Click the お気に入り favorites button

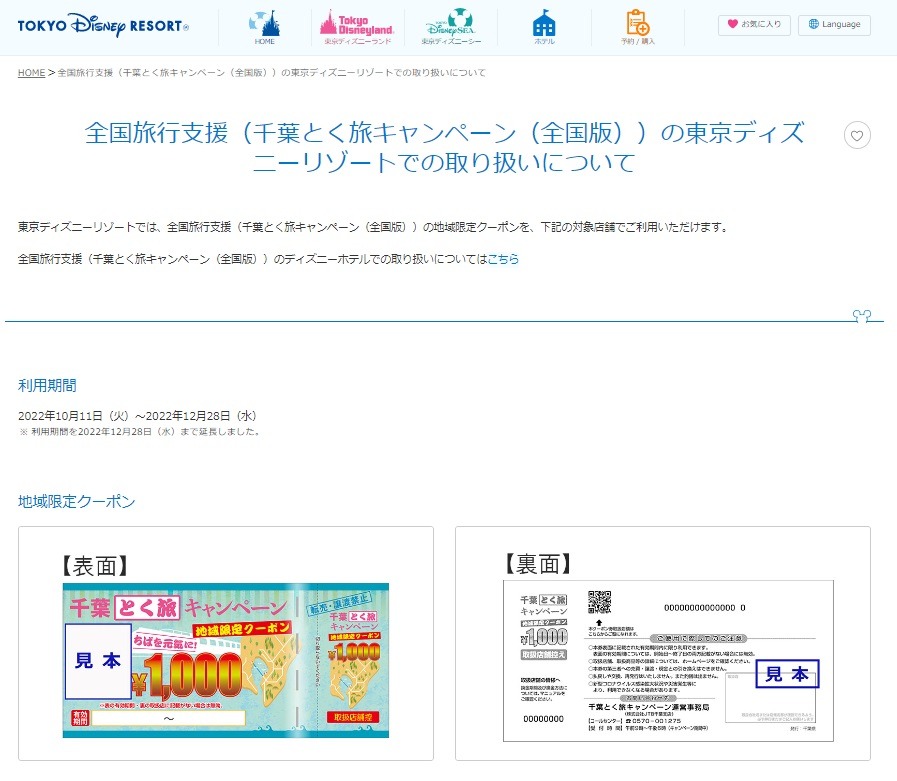coord(754,25)
